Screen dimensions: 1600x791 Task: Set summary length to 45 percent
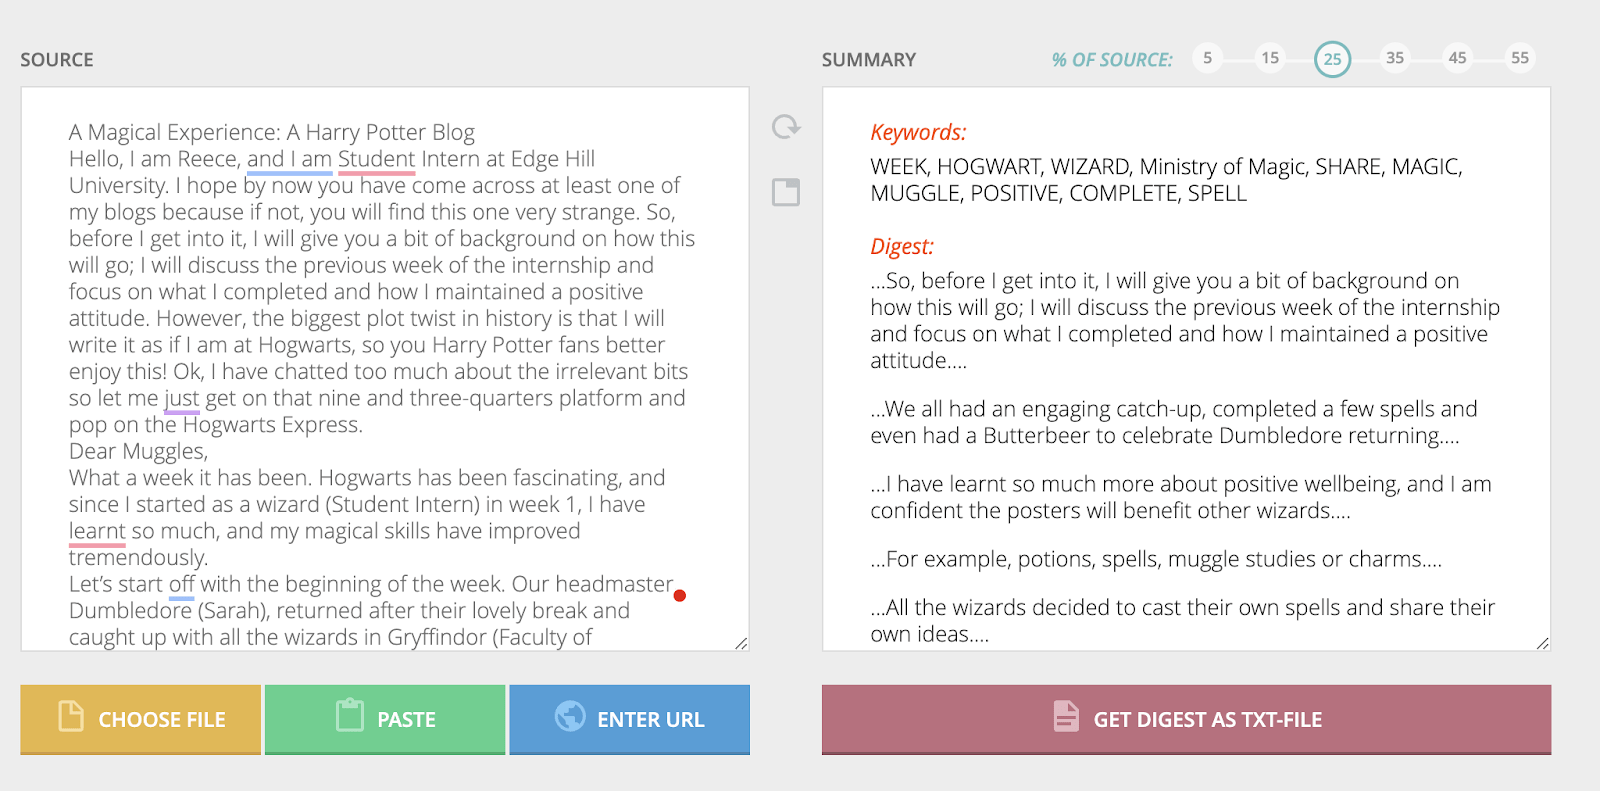[1457, 58]
